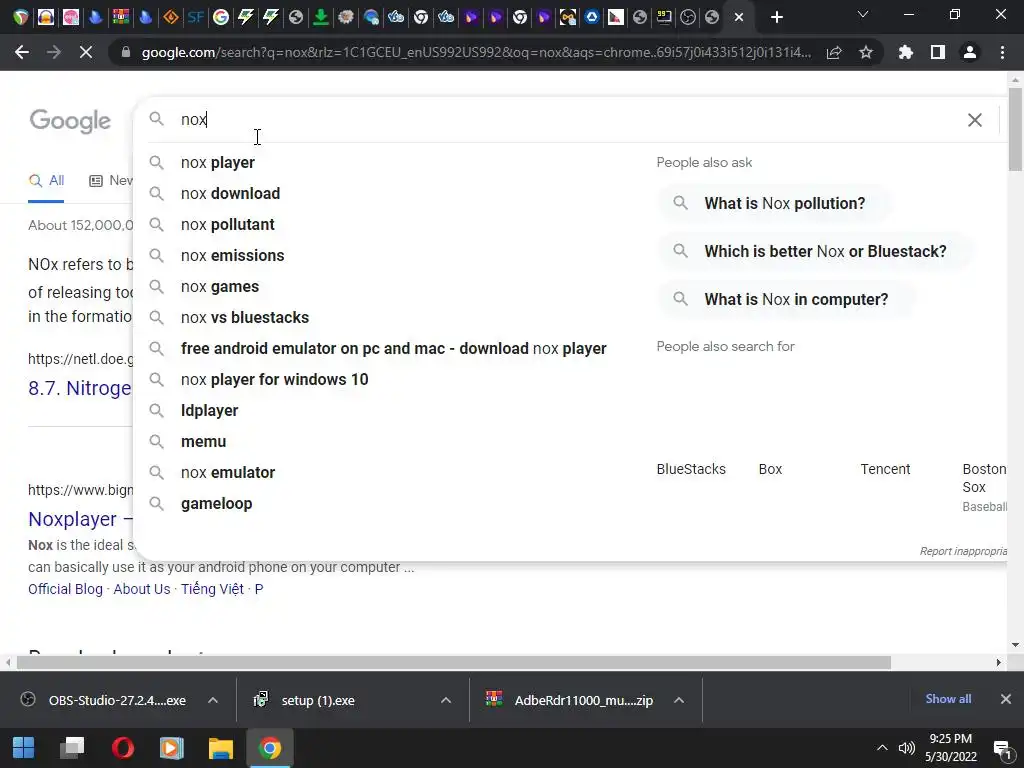Image resolution: width=1024 pixels, height=768 pixels.
Task: Click 'What is Nox pollution?' question
Action: (x=774, y=203)
